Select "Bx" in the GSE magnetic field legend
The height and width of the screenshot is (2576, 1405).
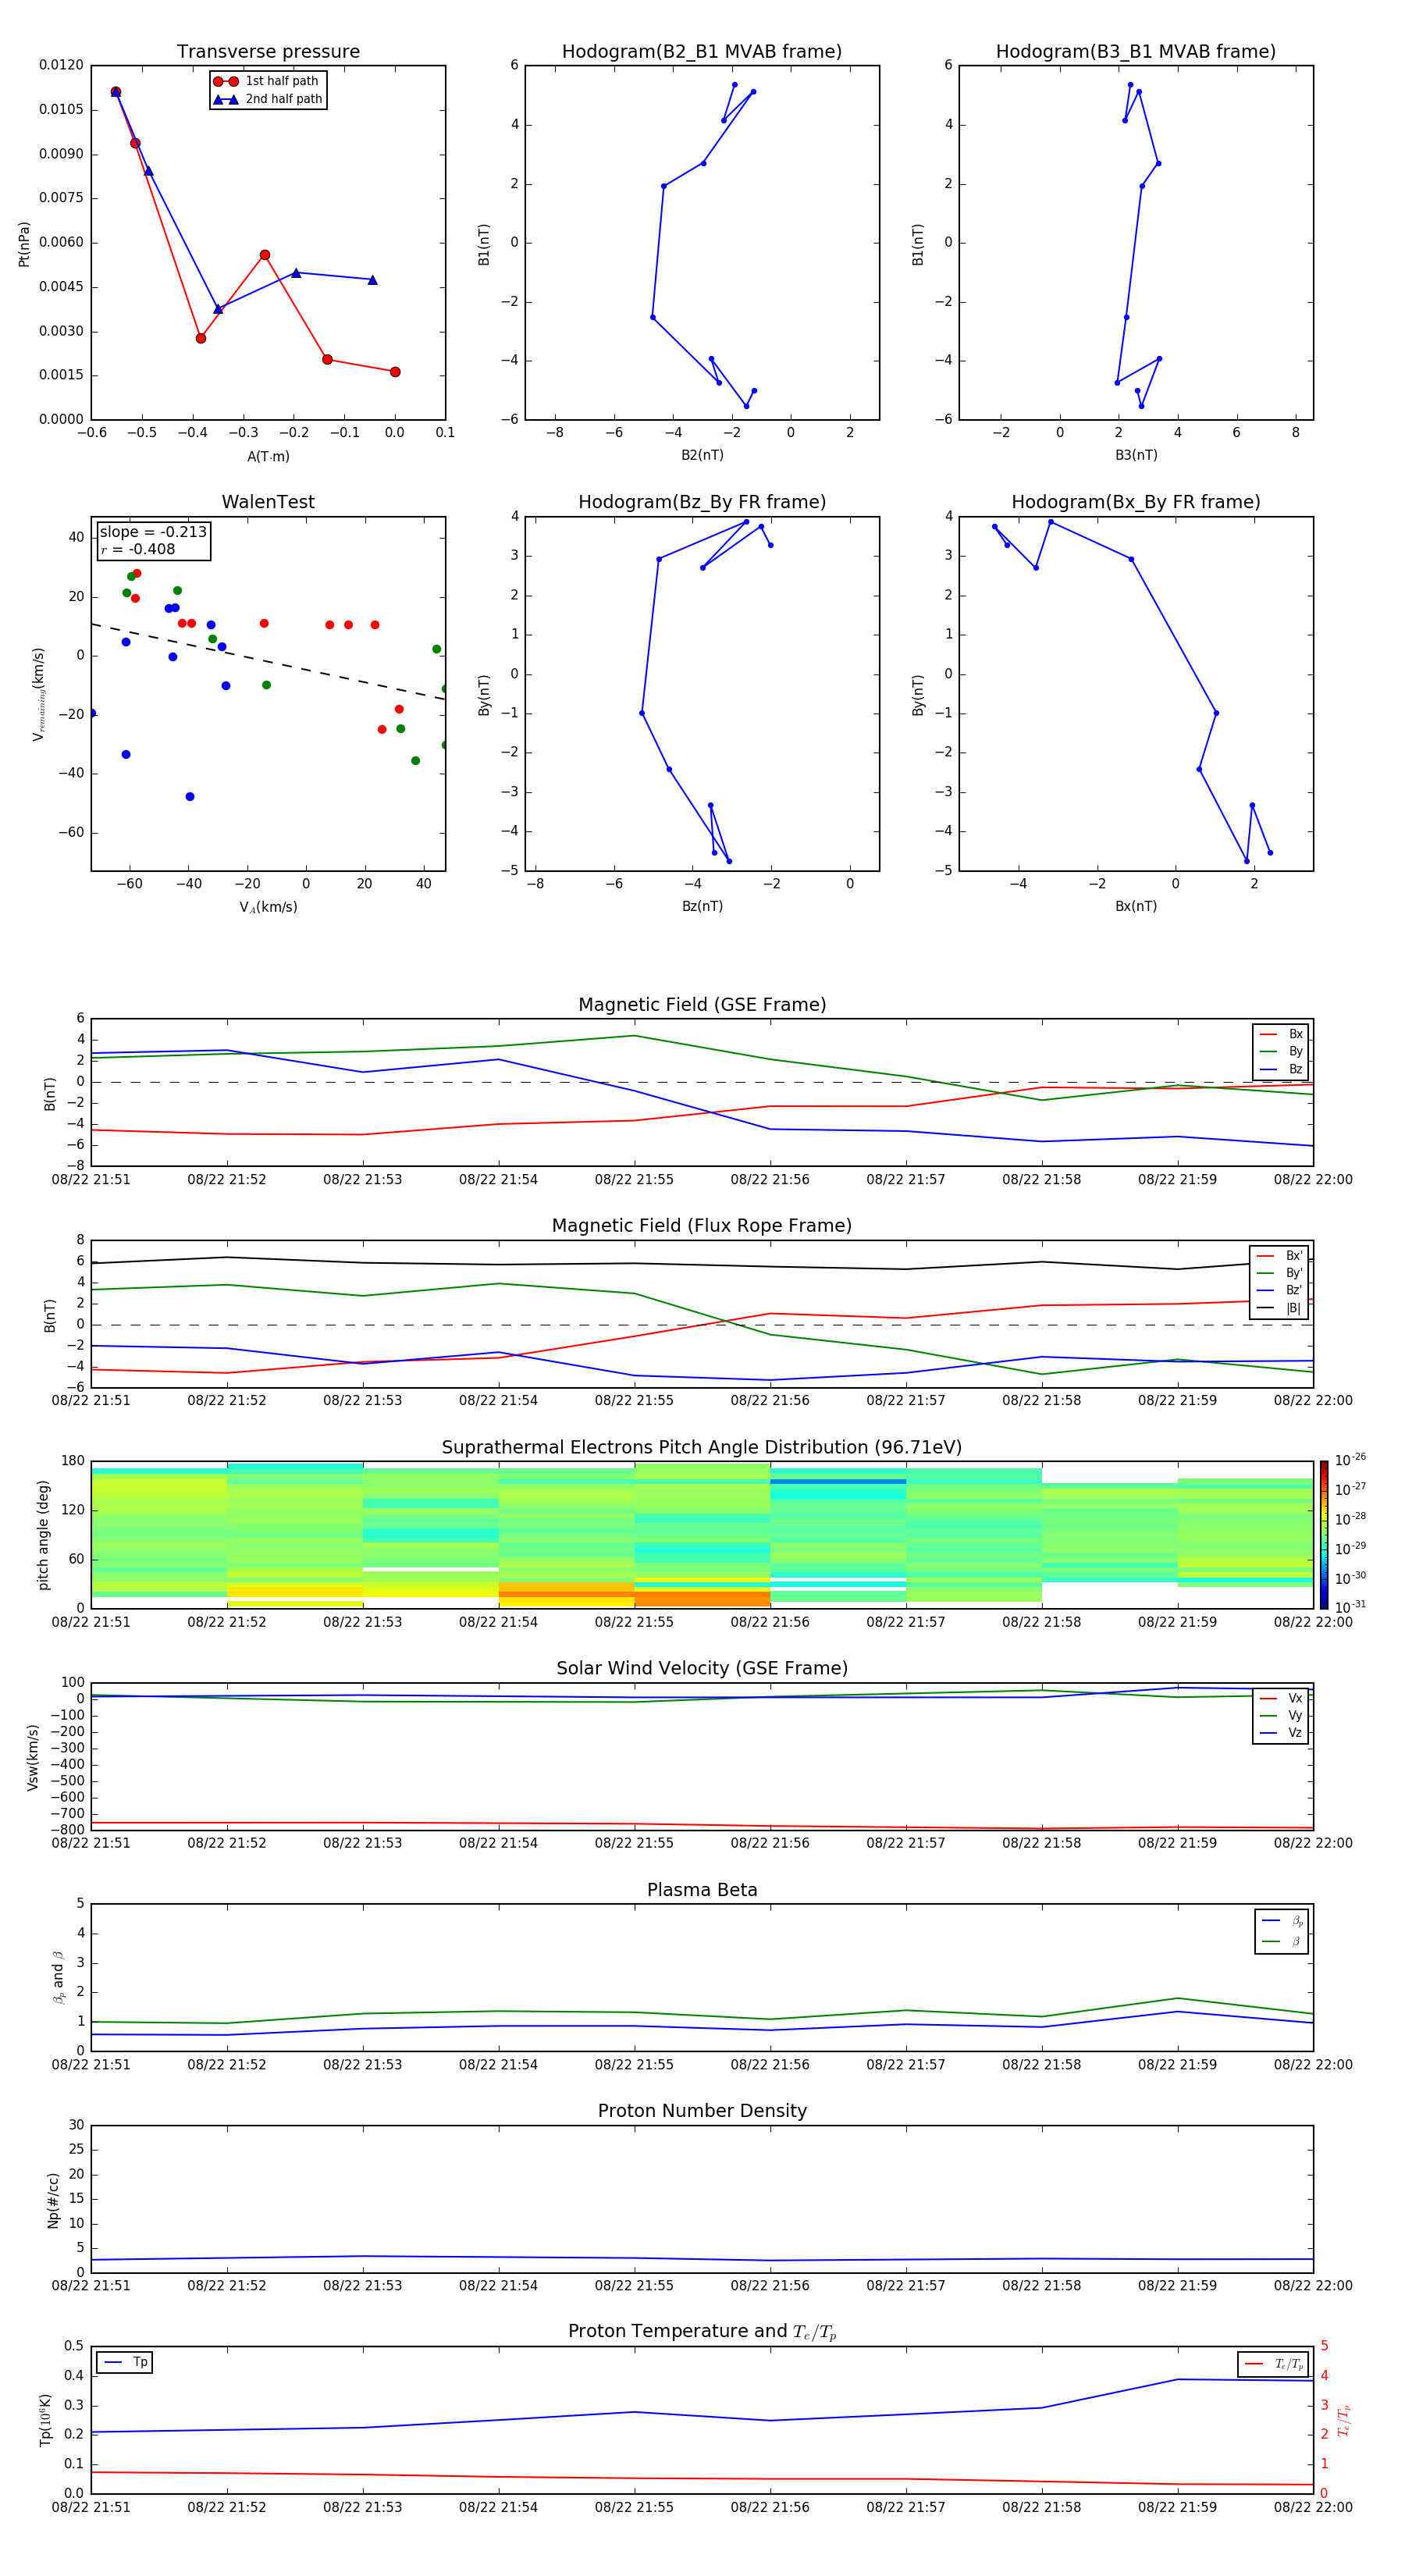point(1281,1034)
